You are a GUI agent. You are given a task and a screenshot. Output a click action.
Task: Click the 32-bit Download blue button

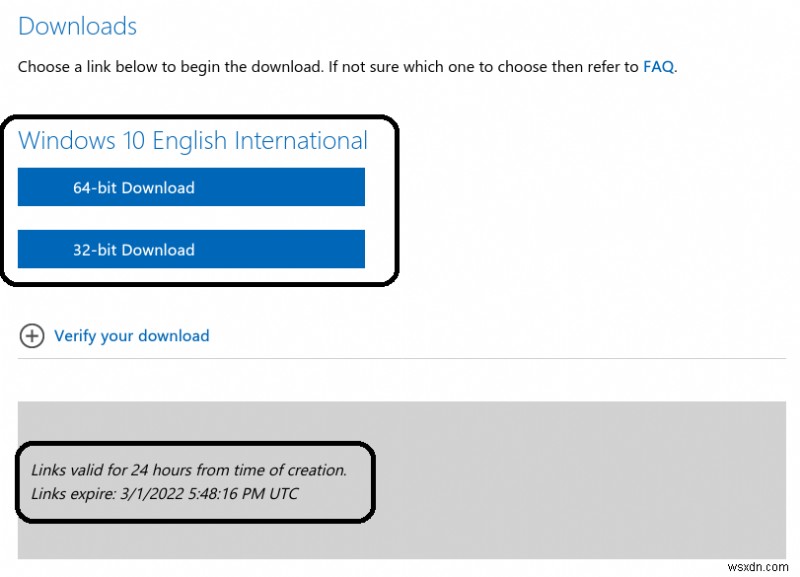click(190, 249)
